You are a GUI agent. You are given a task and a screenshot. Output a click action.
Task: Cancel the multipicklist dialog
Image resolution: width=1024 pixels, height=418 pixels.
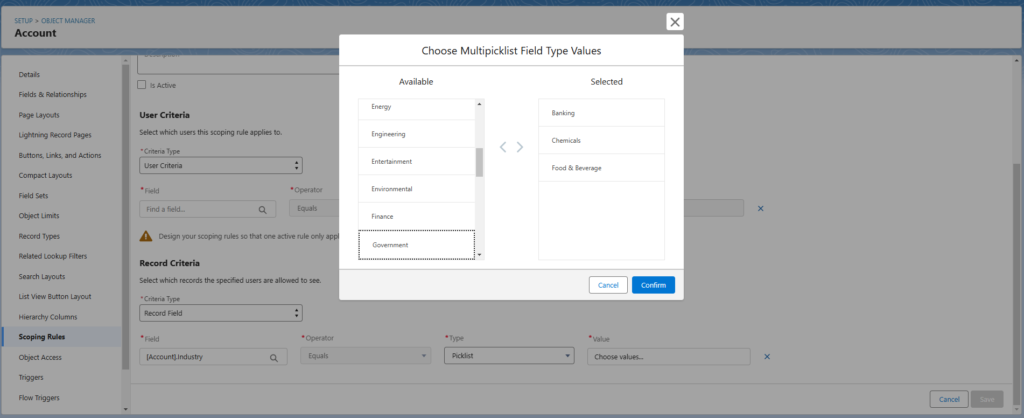coord(608,285)
